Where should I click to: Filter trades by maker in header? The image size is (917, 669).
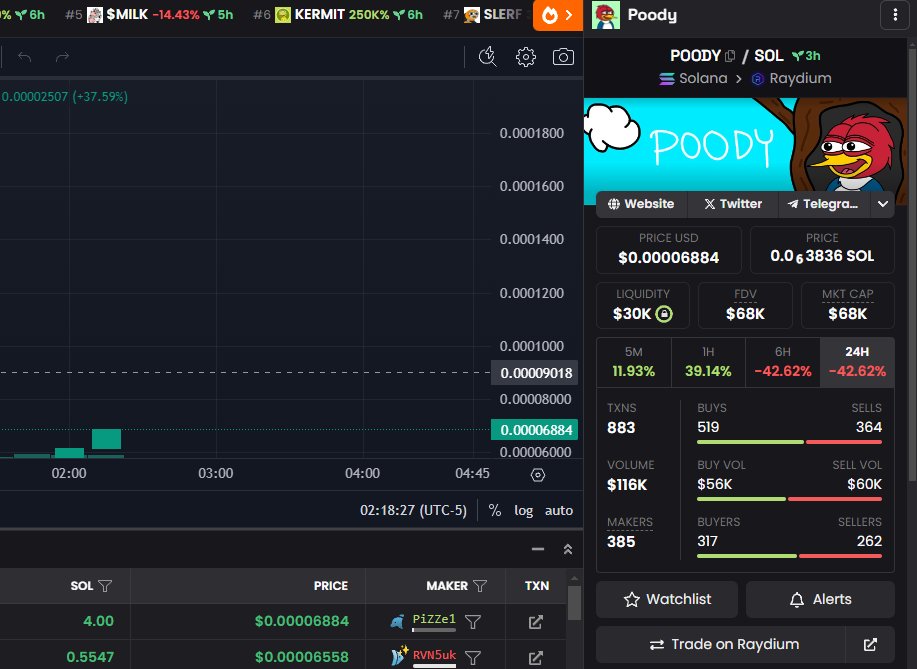[x=480, y=585]
